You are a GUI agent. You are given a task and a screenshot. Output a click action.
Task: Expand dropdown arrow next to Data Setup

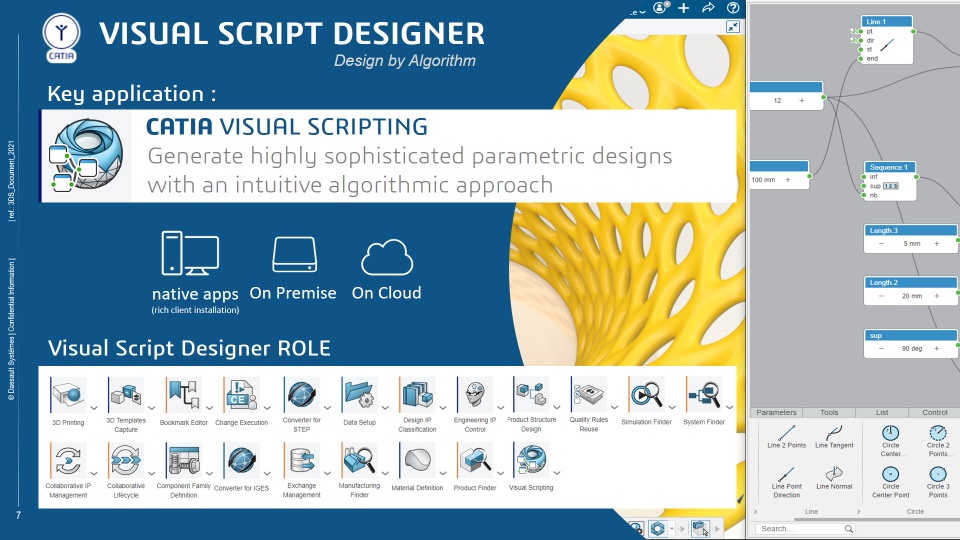(385, 408)
